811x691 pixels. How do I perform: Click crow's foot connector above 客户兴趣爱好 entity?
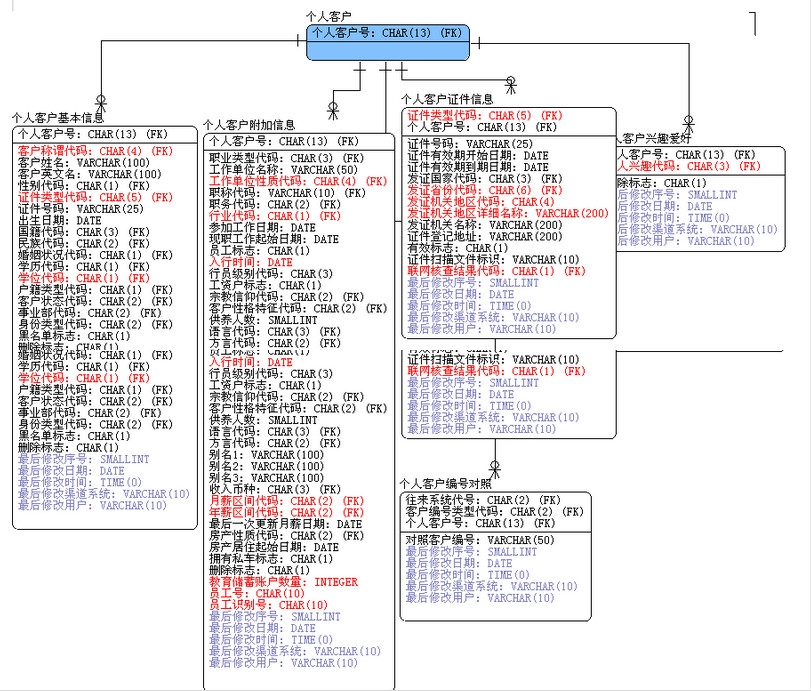pyautogui.click(x=688, y=123)
